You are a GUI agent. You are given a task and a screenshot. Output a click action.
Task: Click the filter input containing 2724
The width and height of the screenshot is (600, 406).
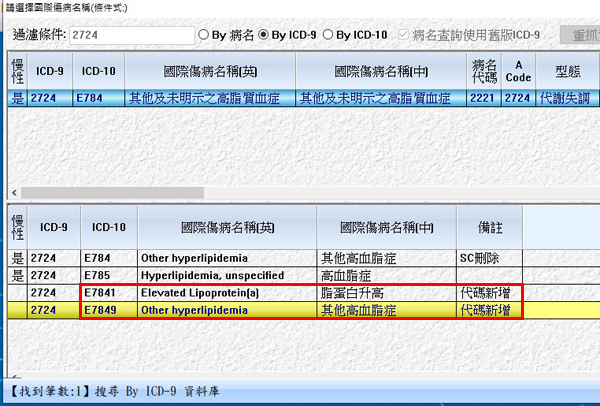point(131,36)
